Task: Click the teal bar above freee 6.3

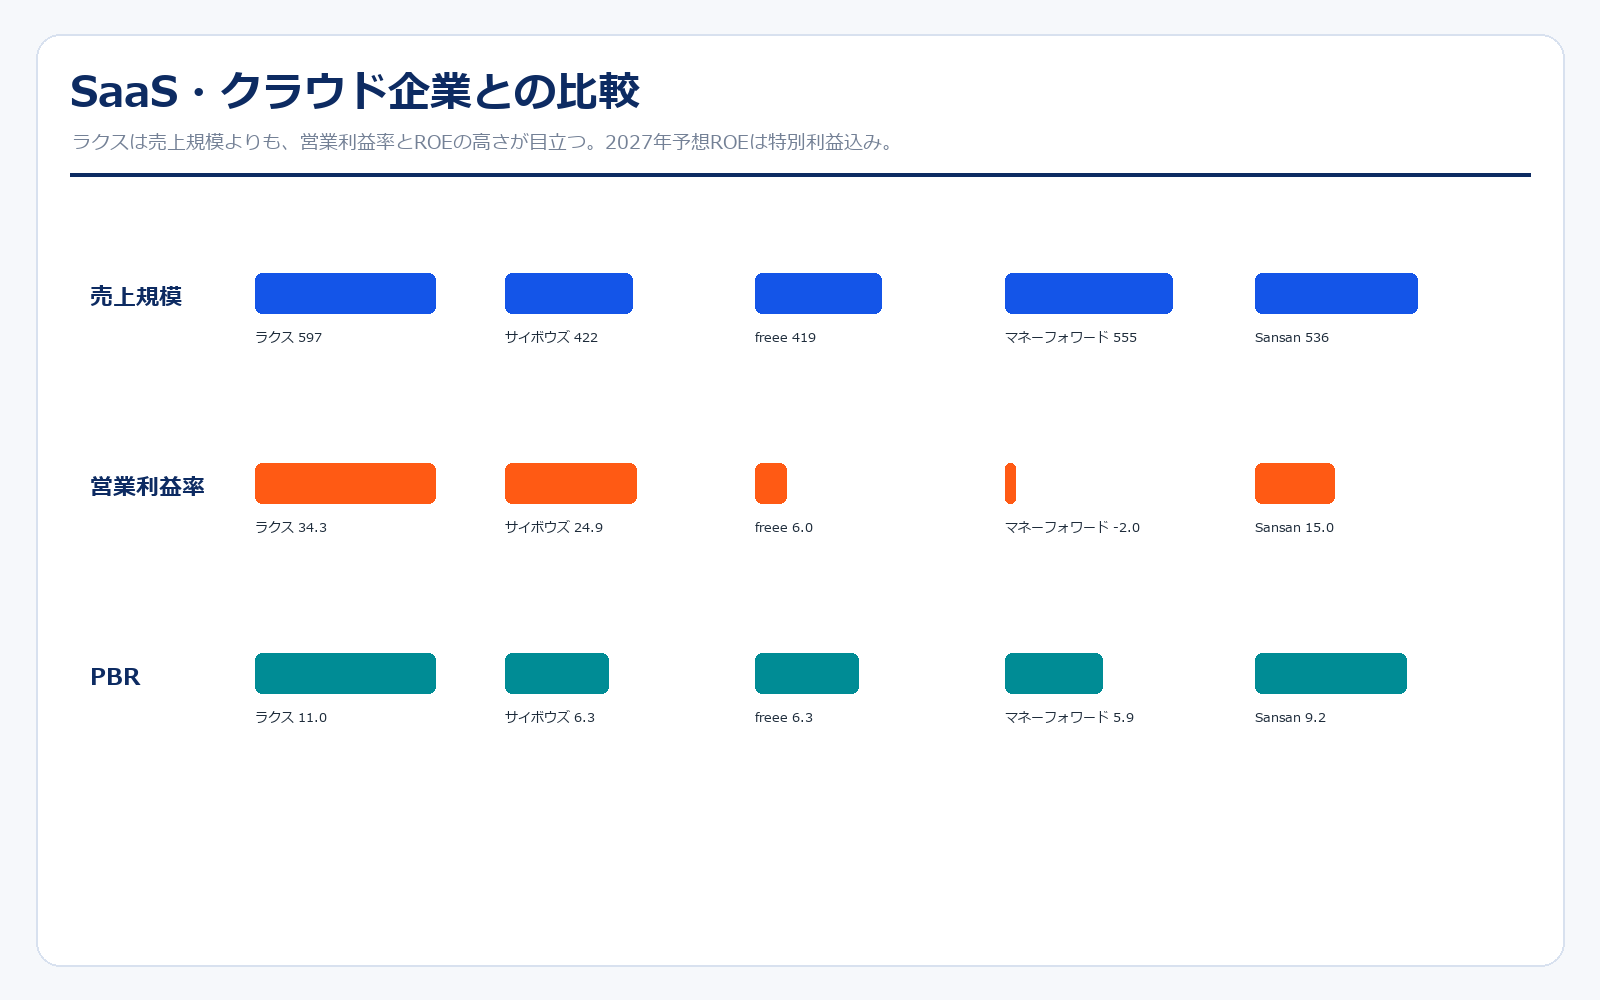Action: tap(807, 673)
